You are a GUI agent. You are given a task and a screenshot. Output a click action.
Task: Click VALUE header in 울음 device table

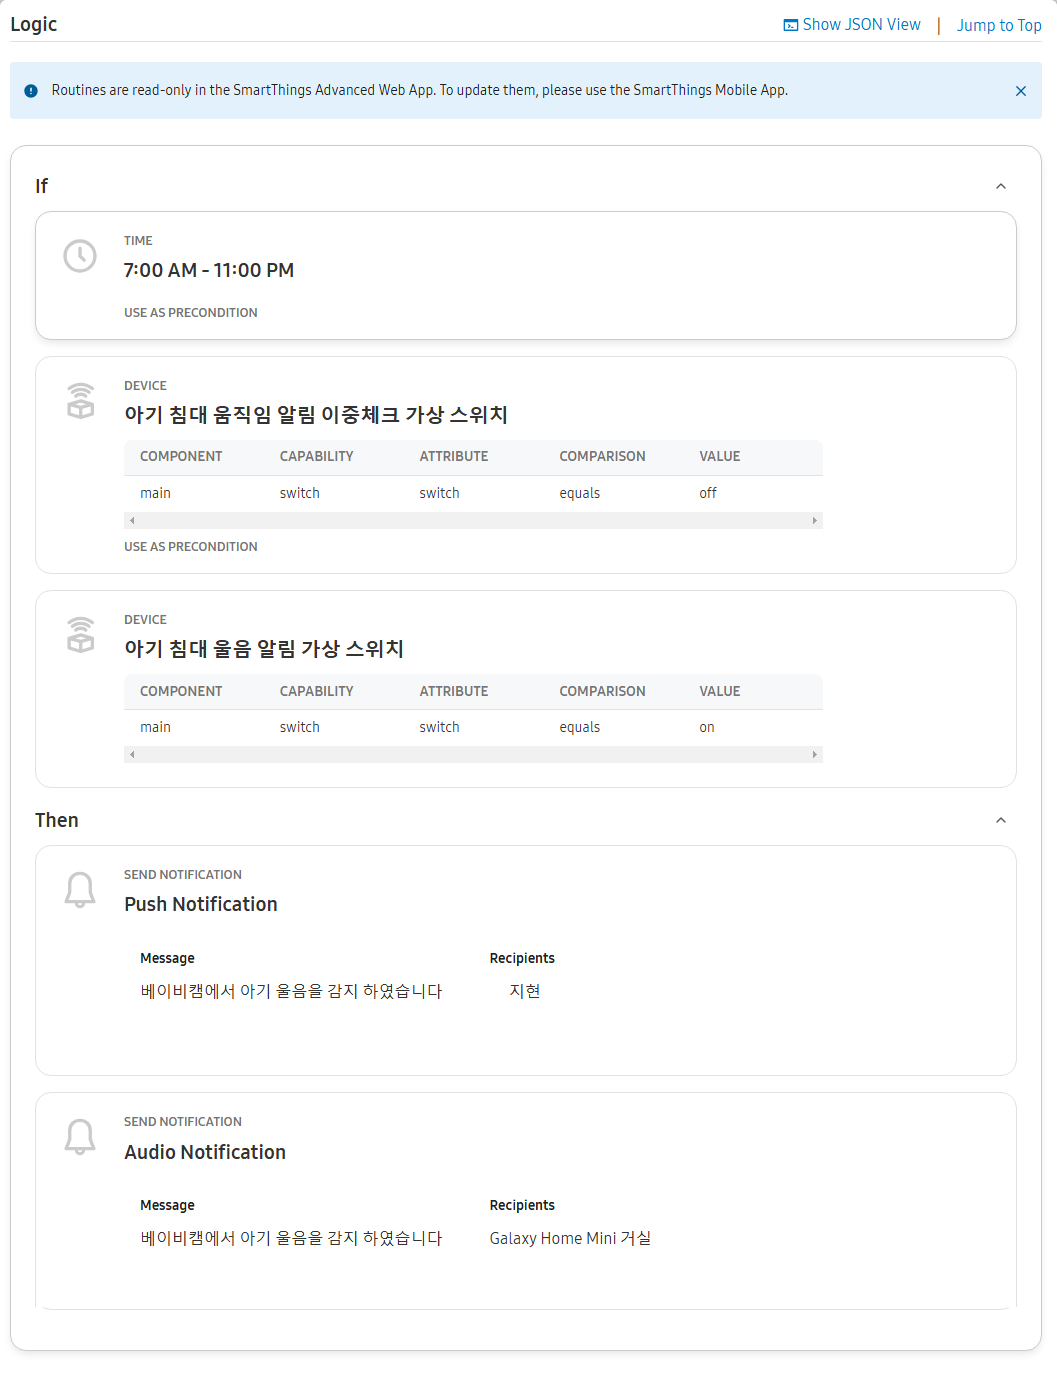pyautogui.click(x=720, y=691)
